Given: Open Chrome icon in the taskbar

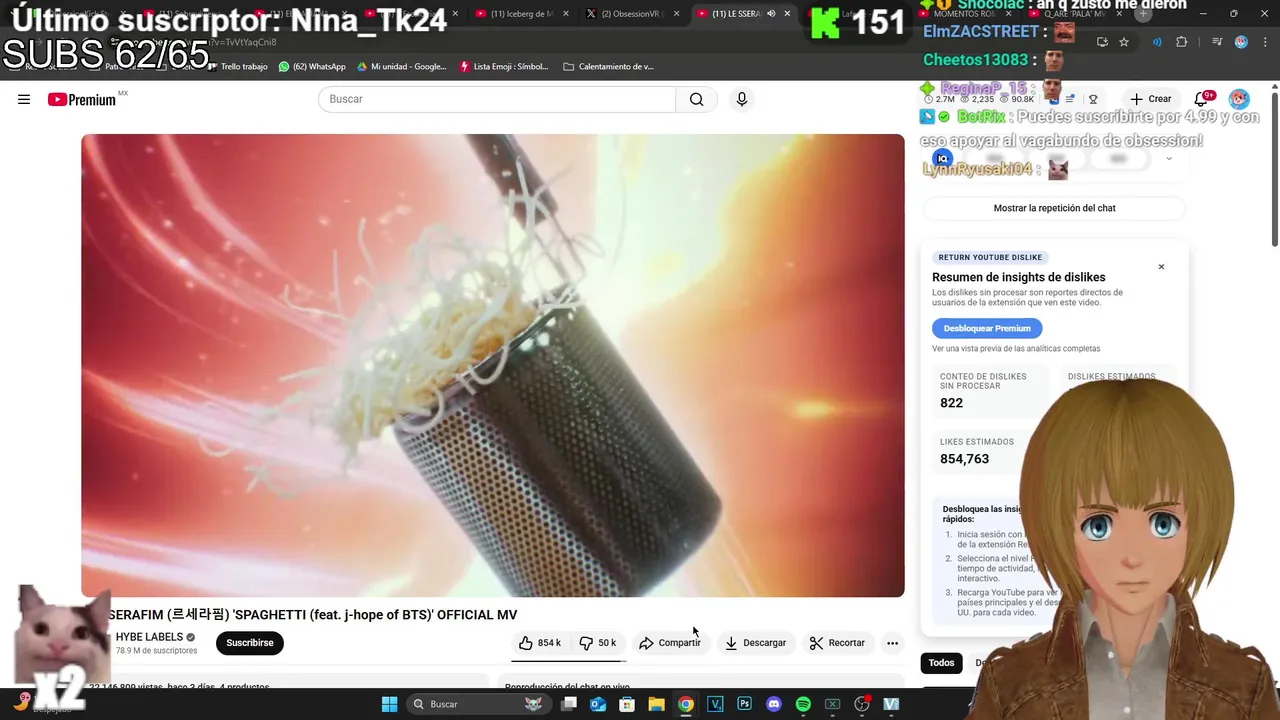Looking at the screenshot, I should (685, 704).
